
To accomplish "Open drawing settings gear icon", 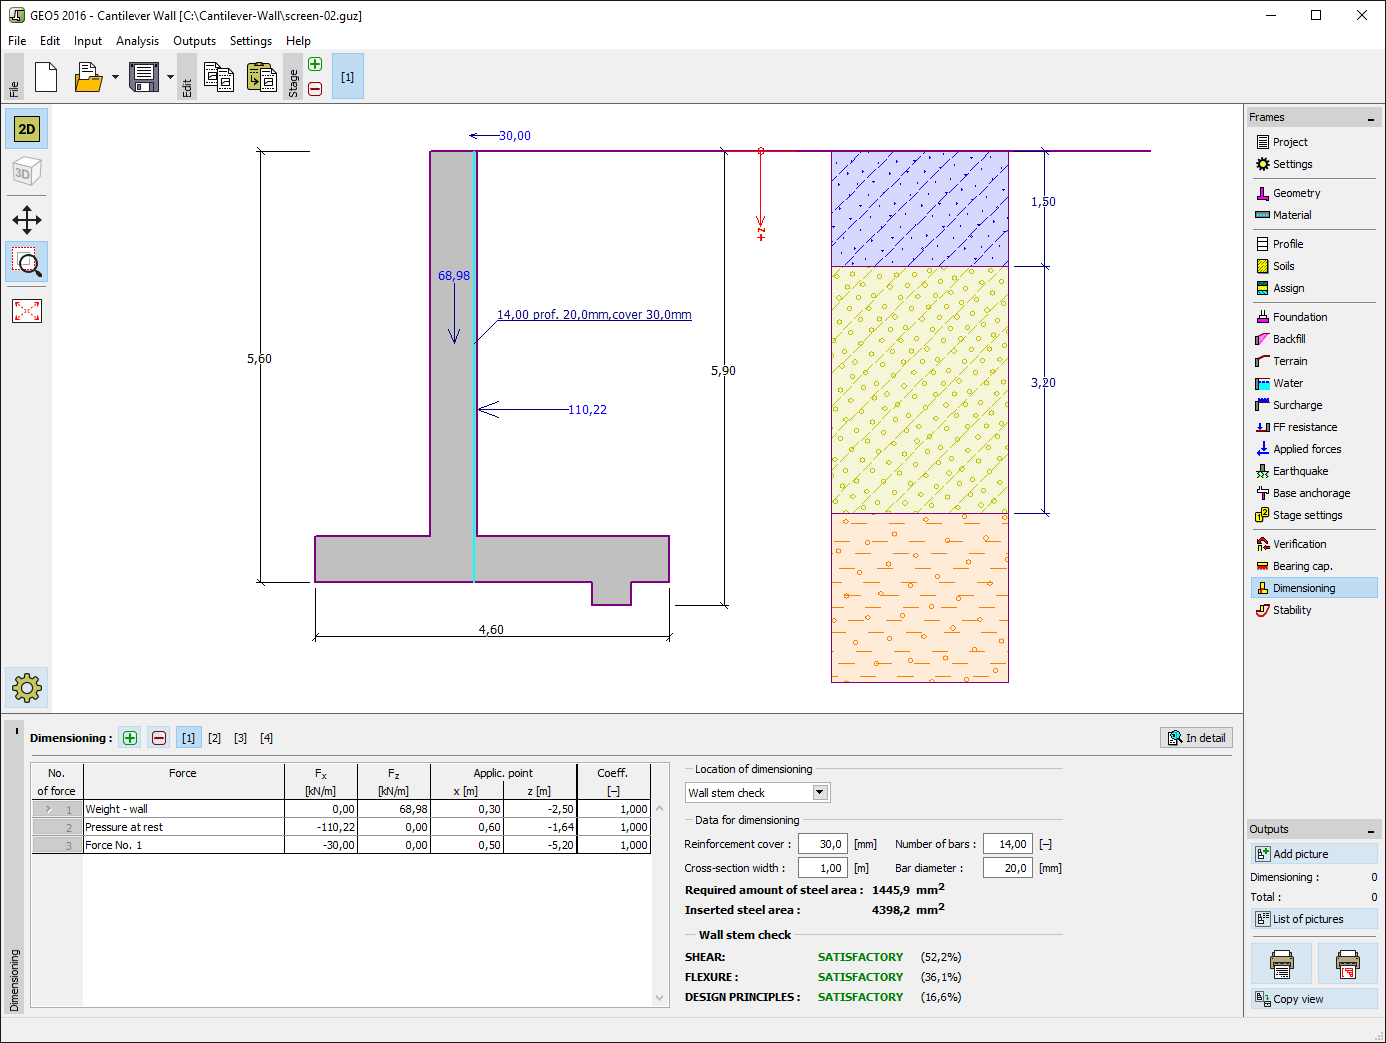I will (27, 688).
